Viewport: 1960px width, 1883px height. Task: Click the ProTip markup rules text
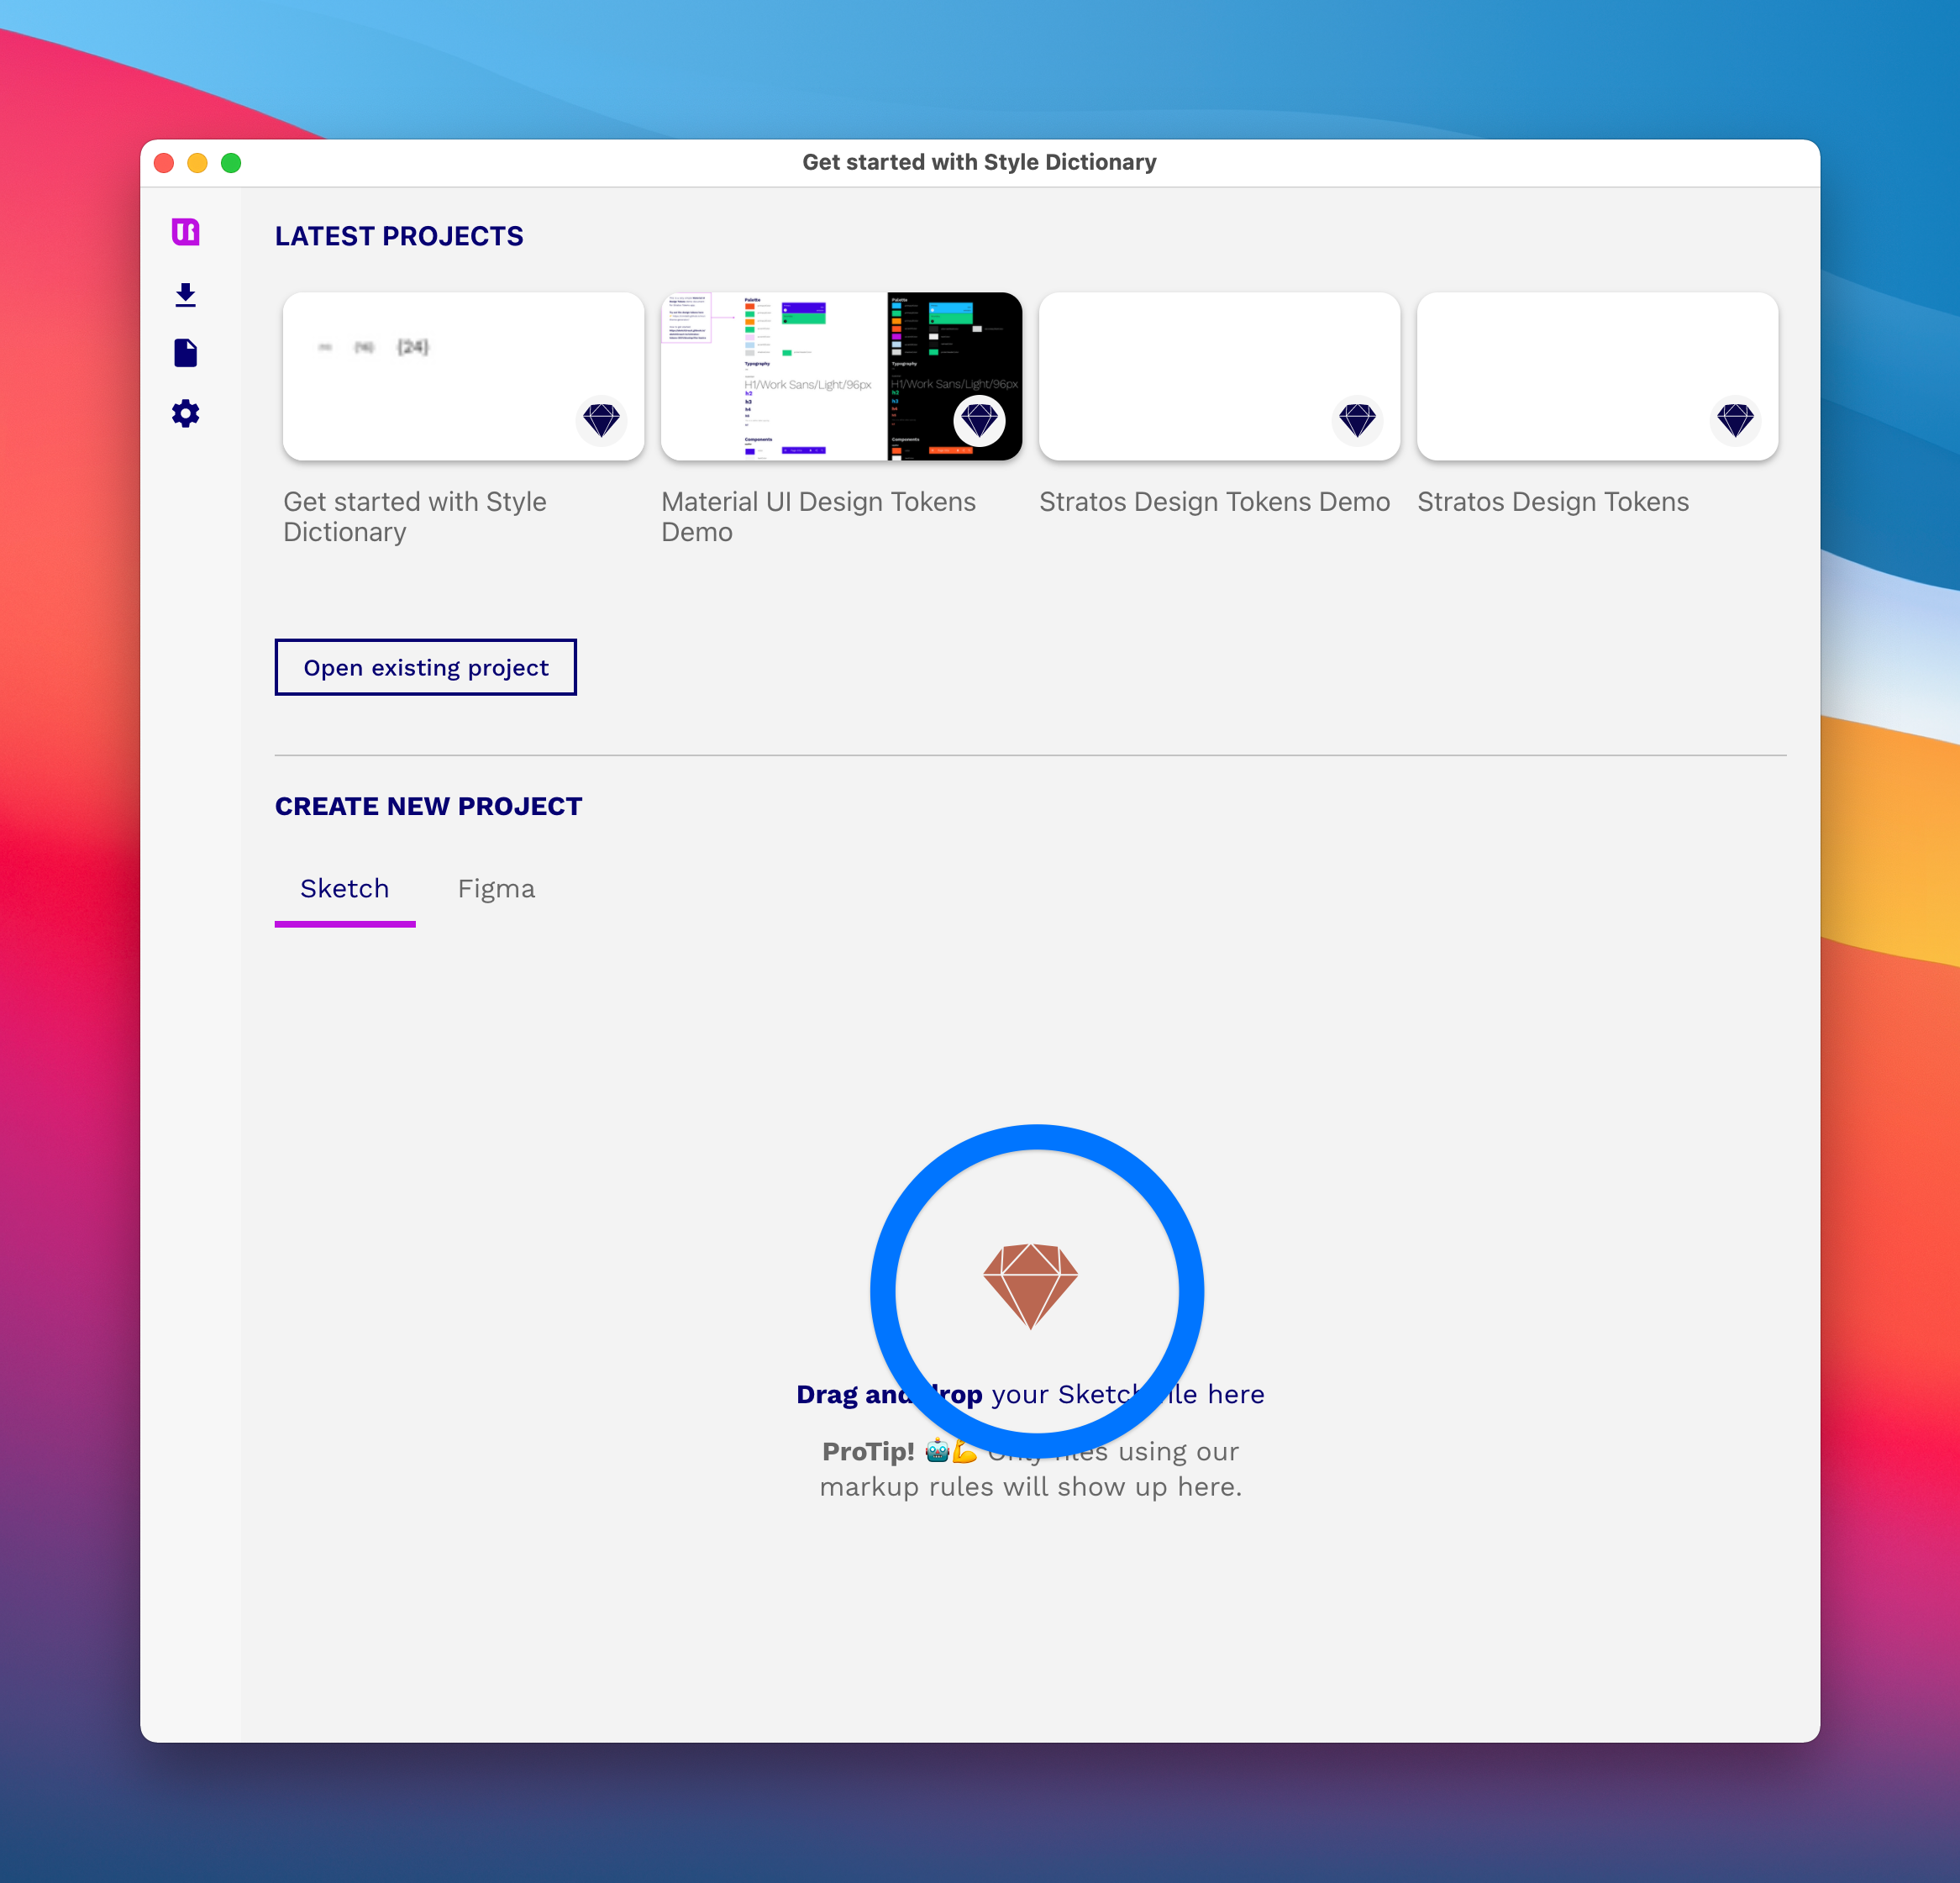[1030, 1469]
